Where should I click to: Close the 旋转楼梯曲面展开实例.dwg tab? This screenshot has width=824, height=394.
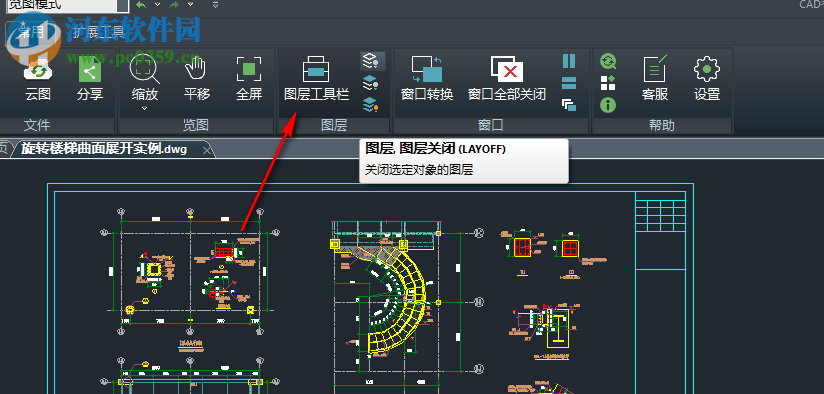coord(208,150)
